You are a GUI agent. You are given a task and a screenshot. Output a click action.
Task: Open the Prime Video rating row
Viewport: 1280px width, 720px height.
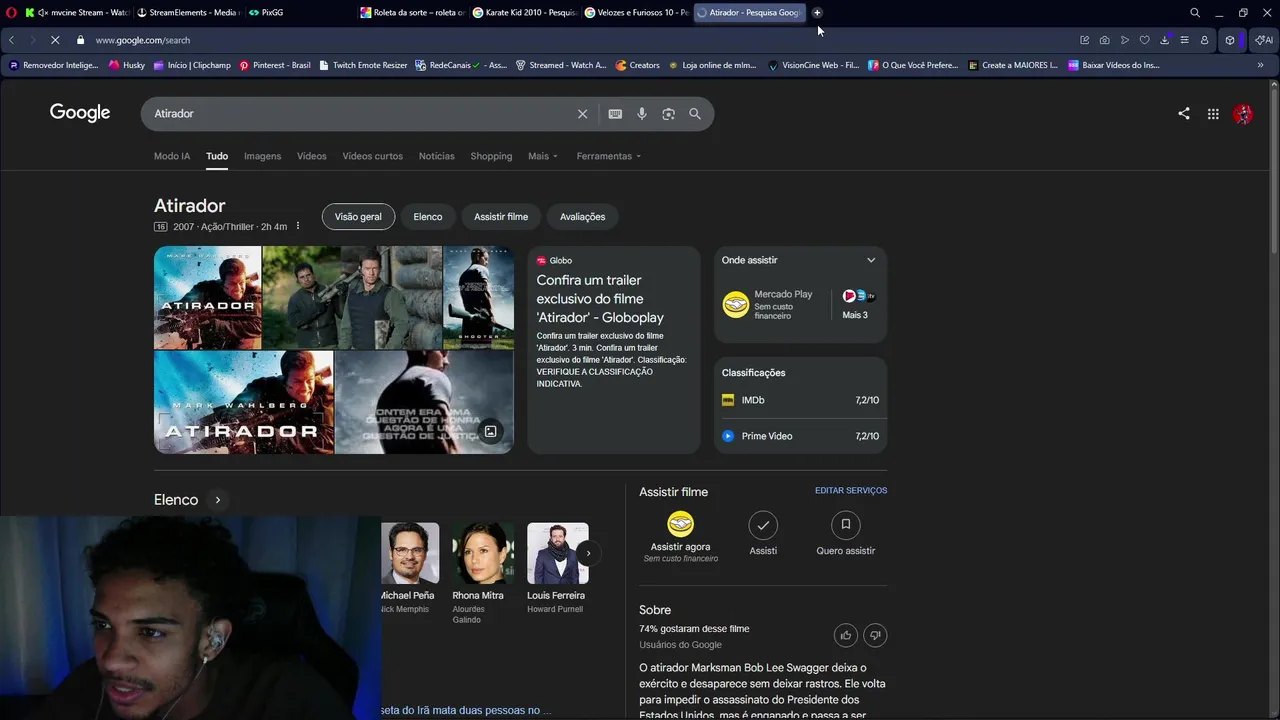[x=800, y=436]
